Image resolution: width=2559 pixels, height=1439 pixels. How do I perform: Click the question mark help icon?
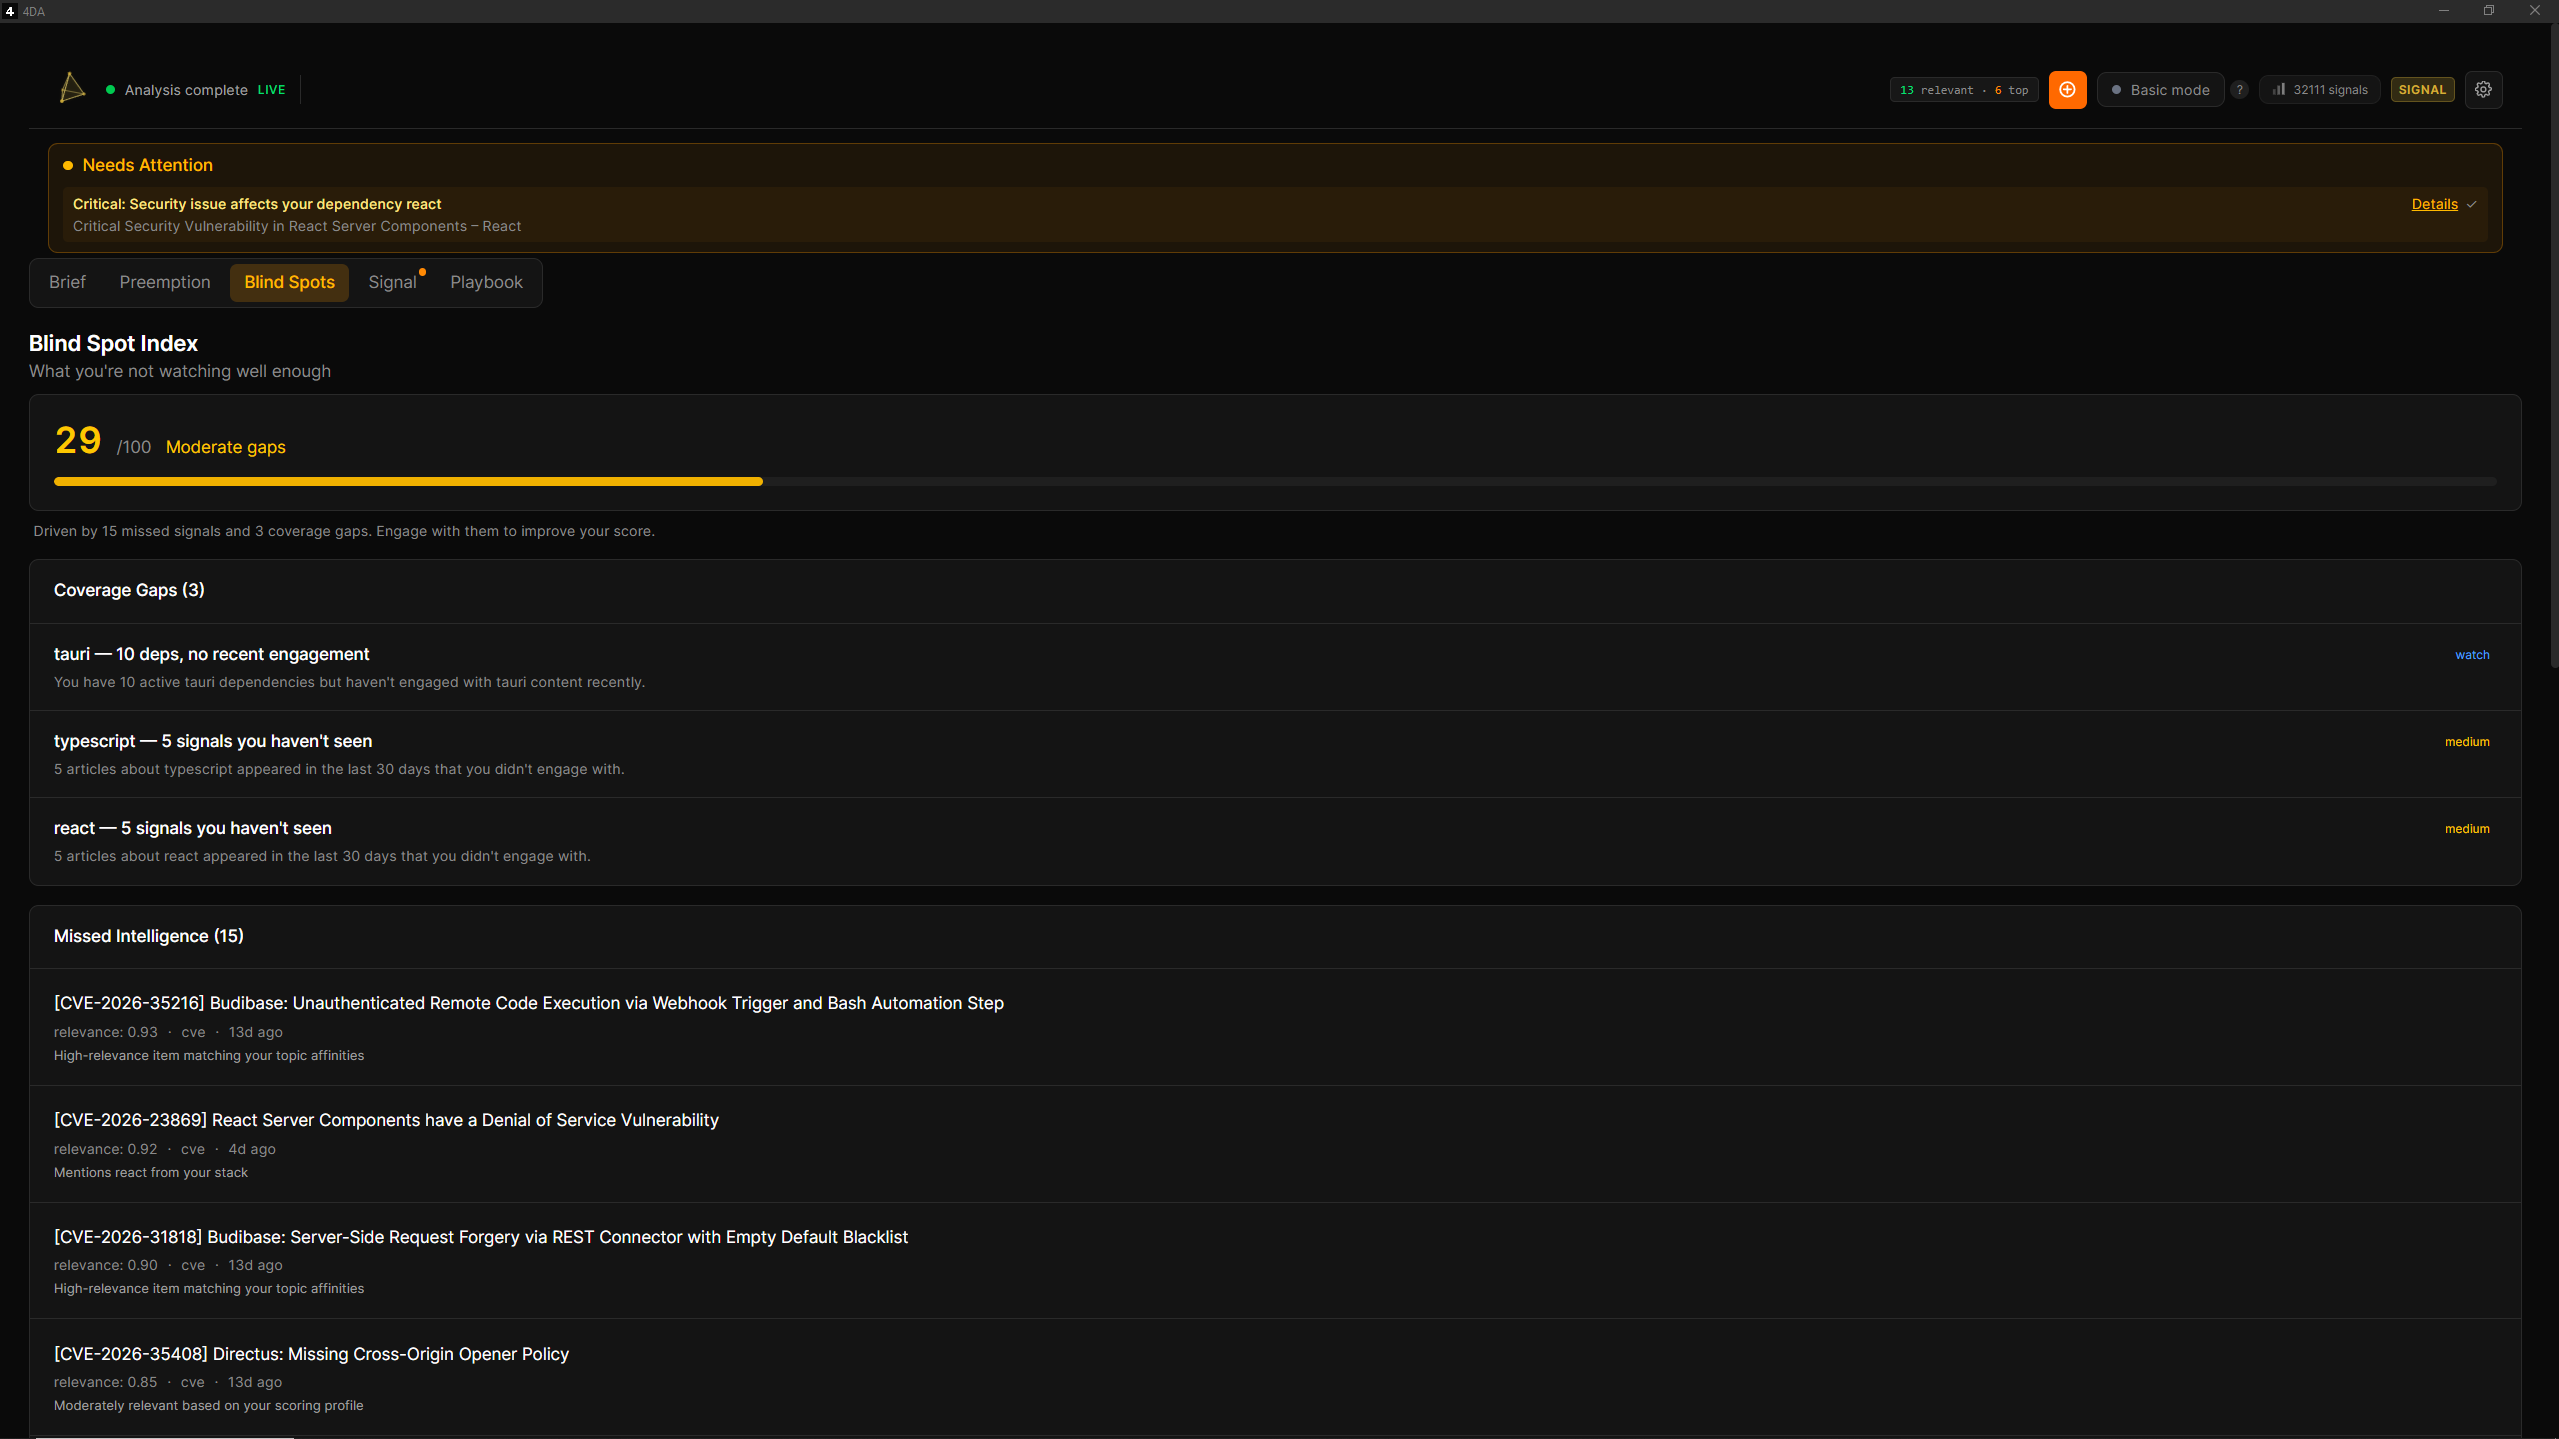[x=2240, y=90]
